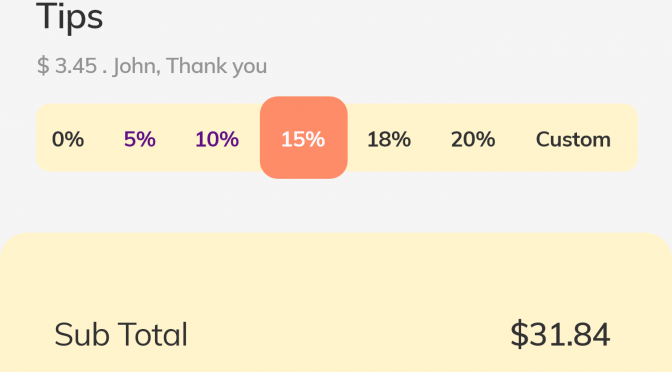This screenshot has height=372, width=672.
Task: Choose the 5% tip option
Action: pyautogui.click(x=140, y=139)
